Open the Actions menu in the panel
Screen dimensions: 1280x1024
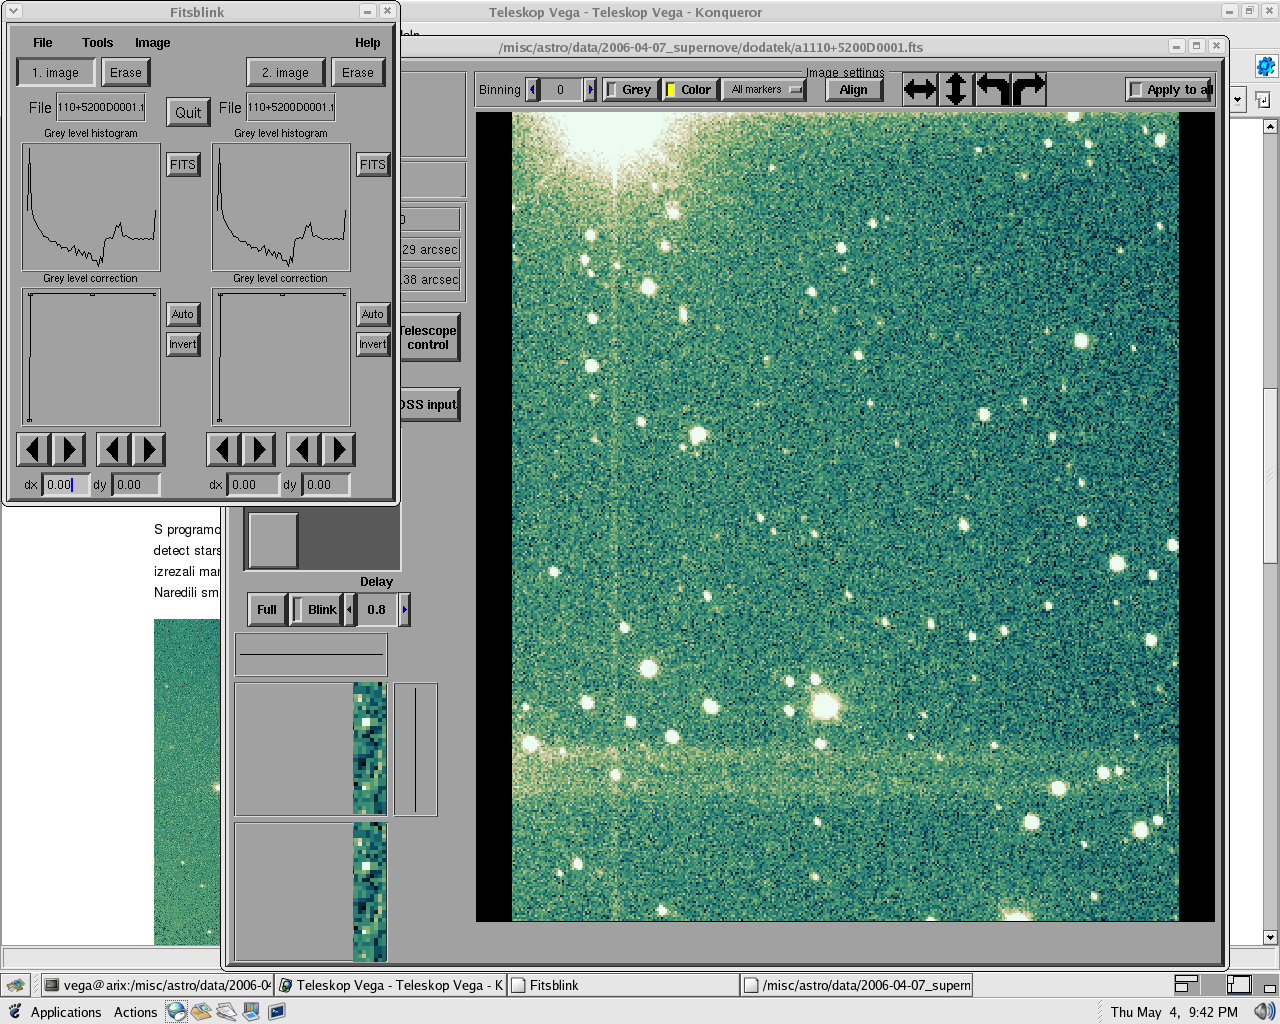[x=135, y=1012]
